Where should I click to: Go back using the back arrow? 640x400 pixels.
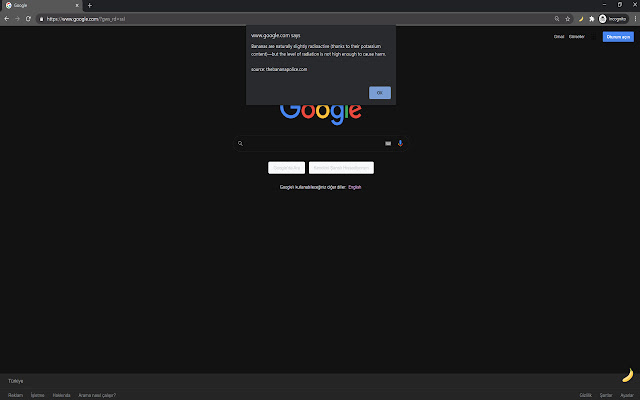click(7, 19)
